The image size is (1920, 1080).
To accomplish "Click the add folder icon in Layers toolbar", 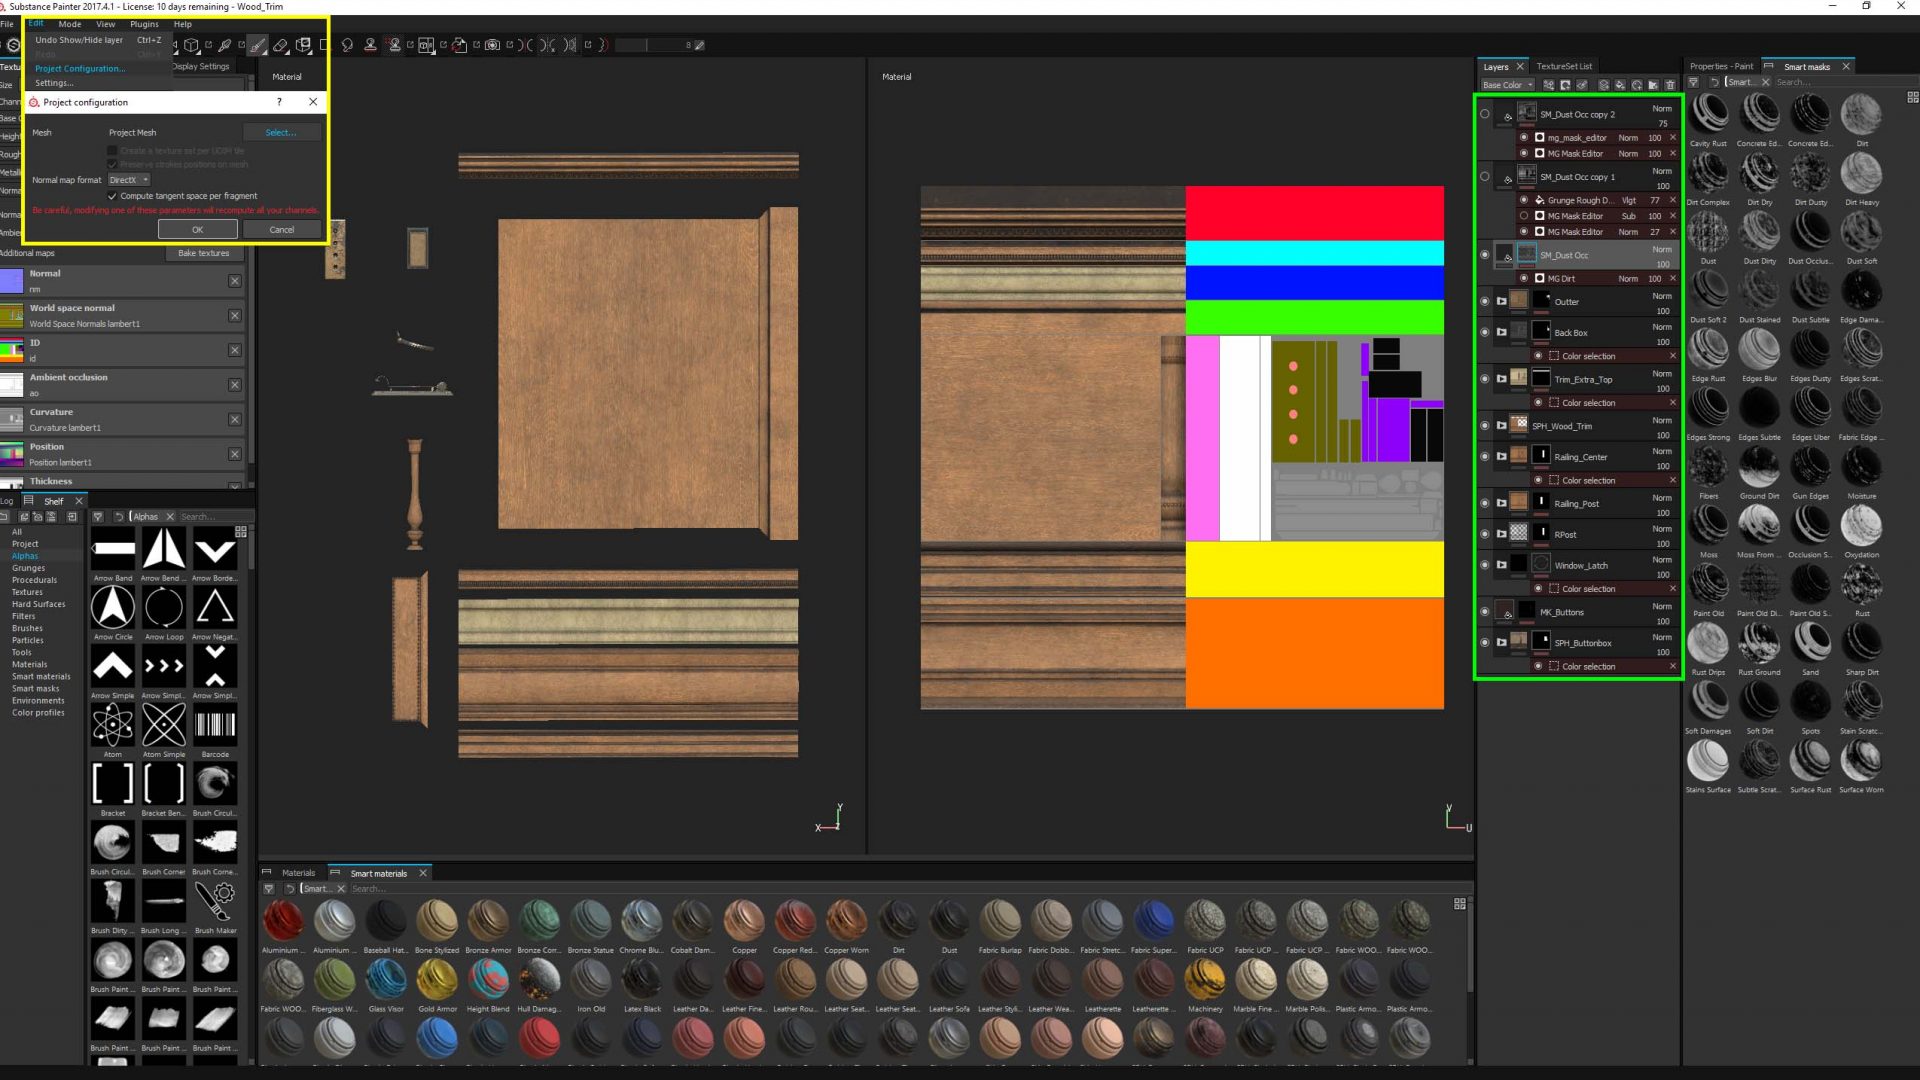I will pos(1653,85).
